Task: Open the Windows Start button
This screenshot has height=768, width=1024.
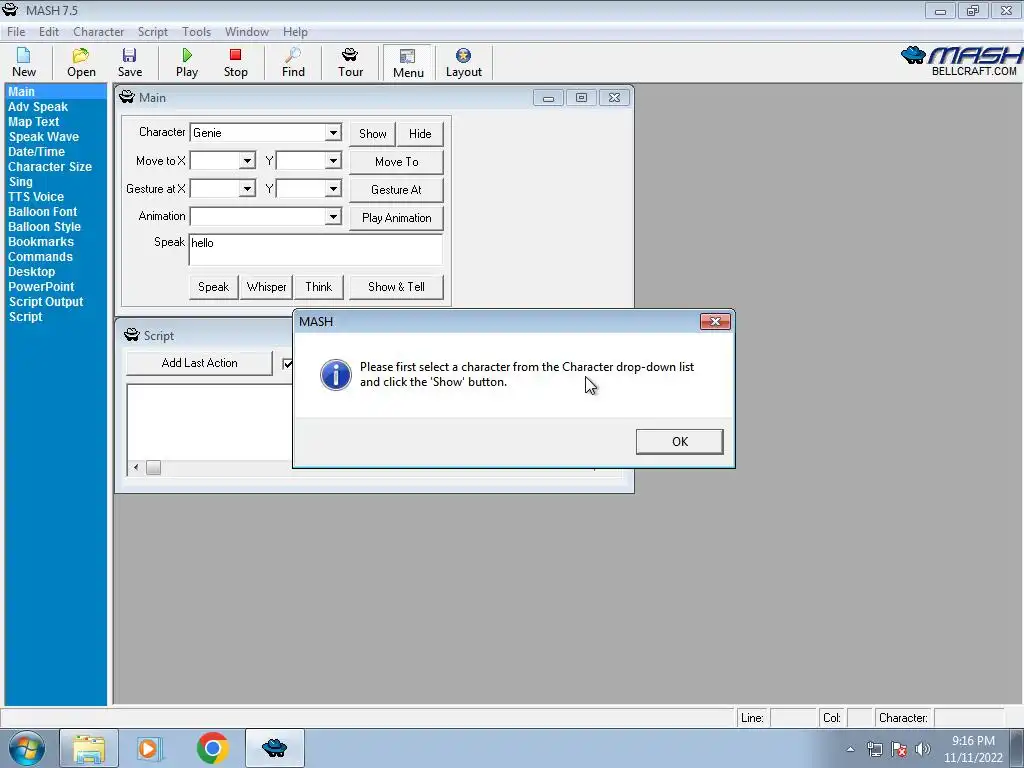Action: (27, 748)
